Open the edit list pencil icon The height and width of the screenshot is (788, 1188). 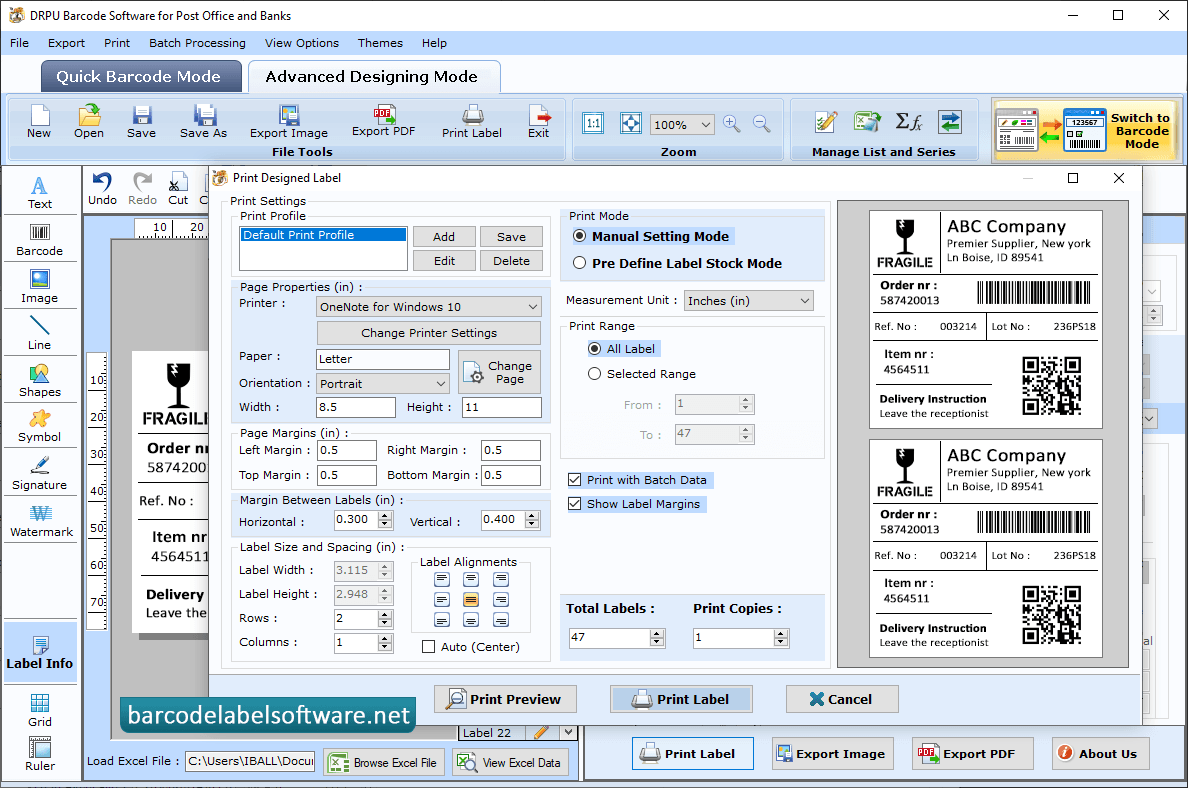[x=826, y=121]
